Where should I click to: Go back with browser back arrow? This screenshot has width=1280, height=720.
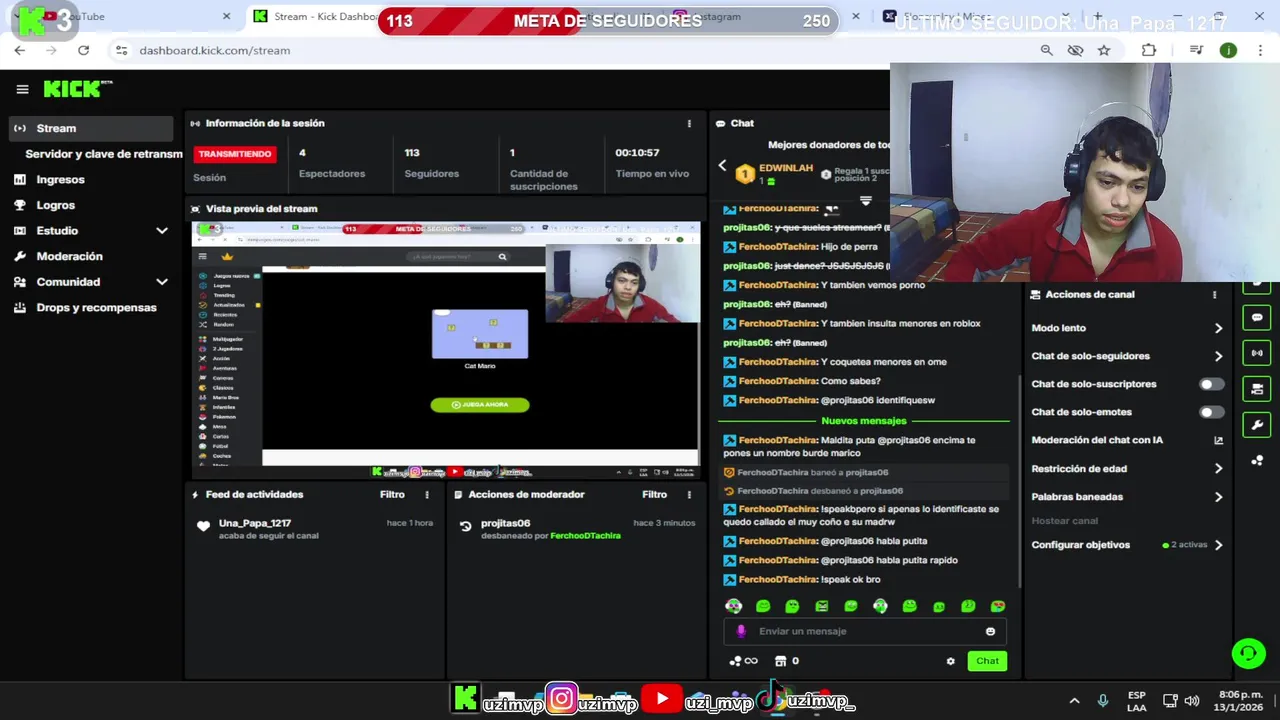(x=20, y=50)
